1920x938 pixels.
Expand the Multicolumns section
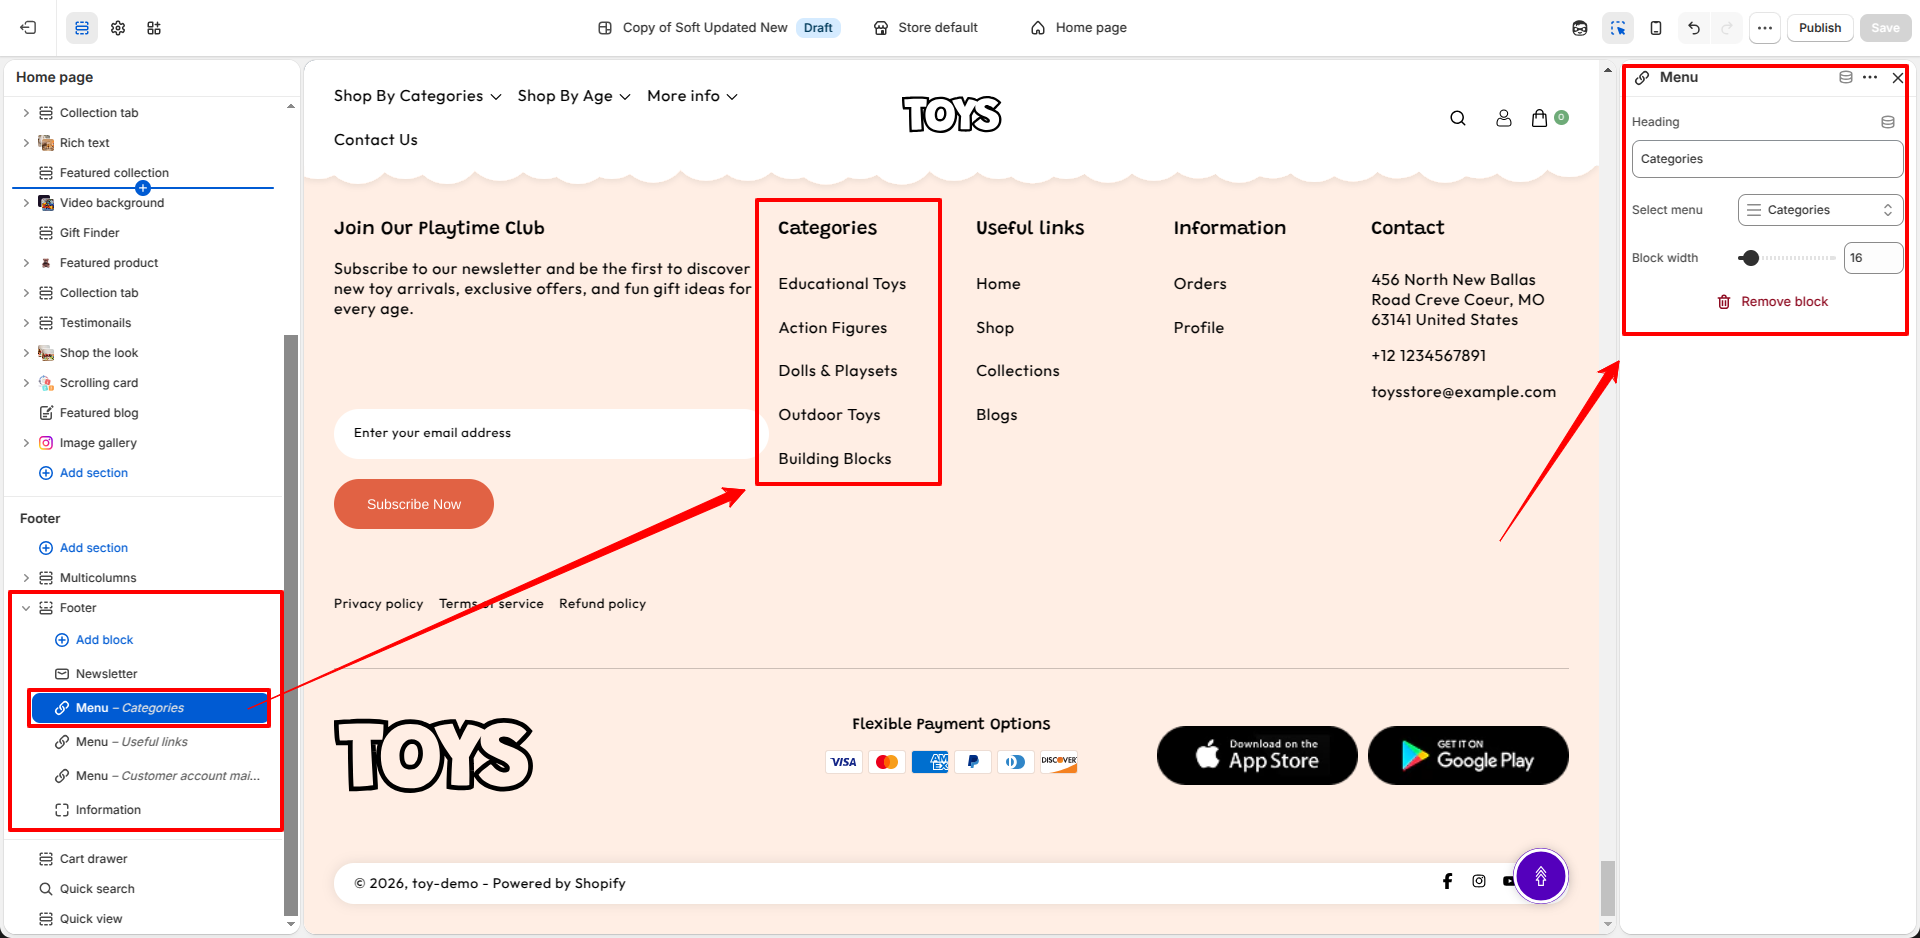pyautogui.click(x=26, y=578)
